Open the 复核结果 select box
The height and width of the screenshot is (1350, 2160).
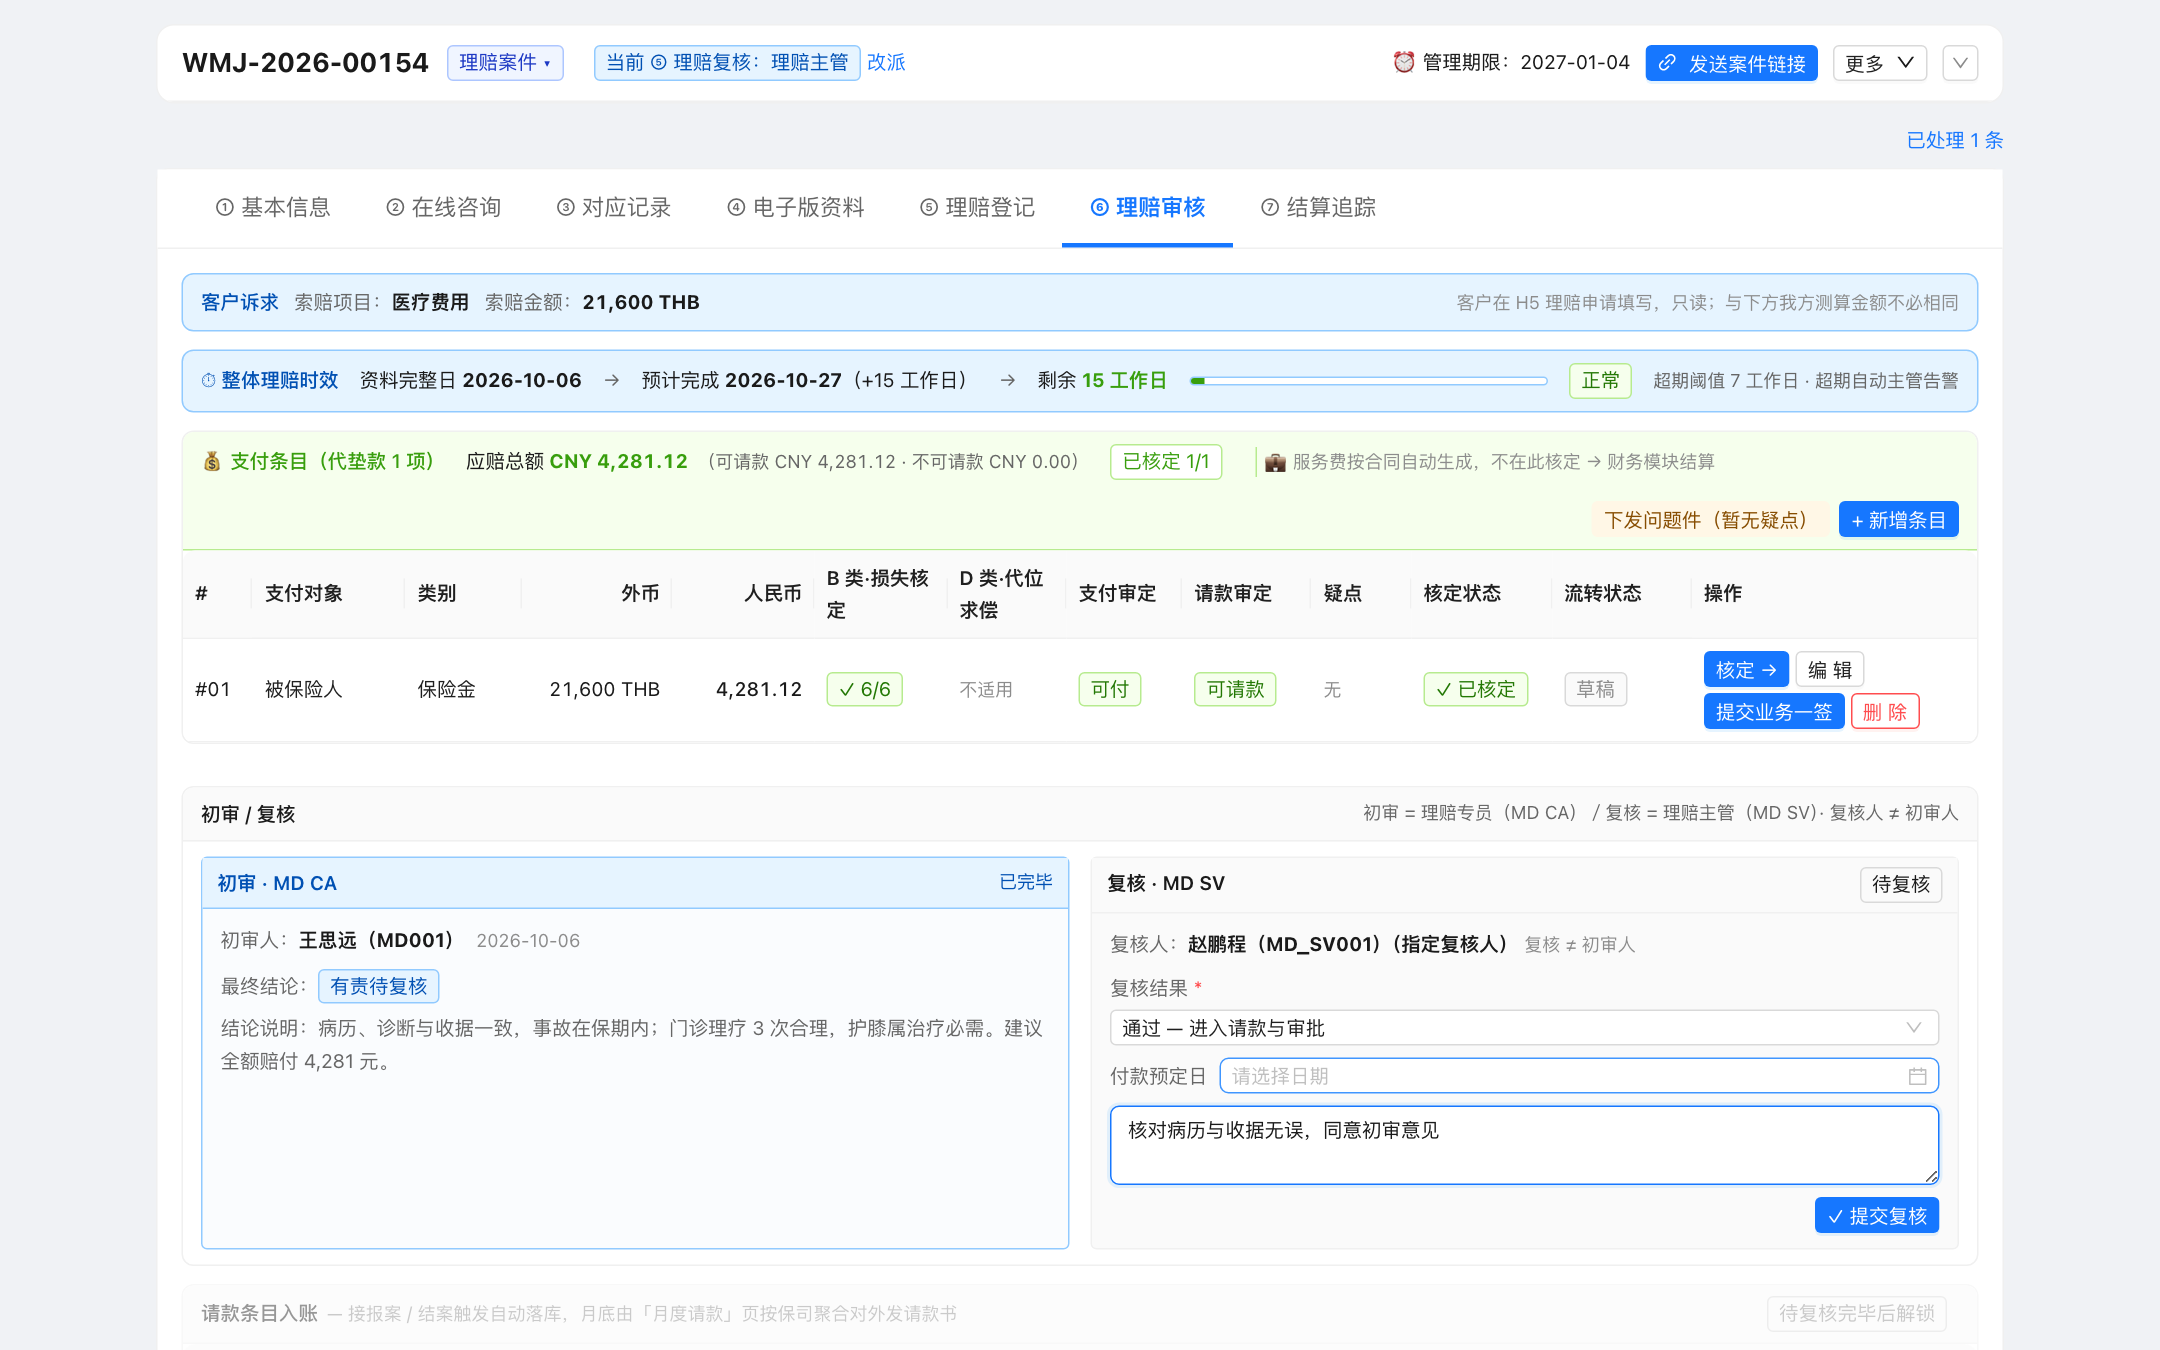click(1524, 1028)
